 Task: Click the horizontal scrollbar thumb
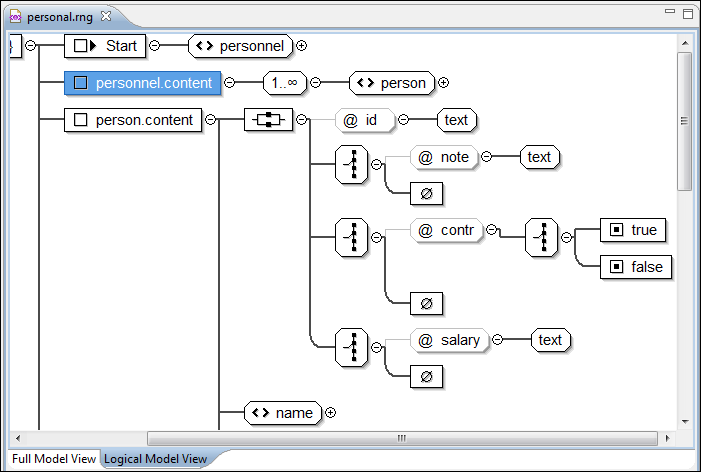tap(401, 438)
